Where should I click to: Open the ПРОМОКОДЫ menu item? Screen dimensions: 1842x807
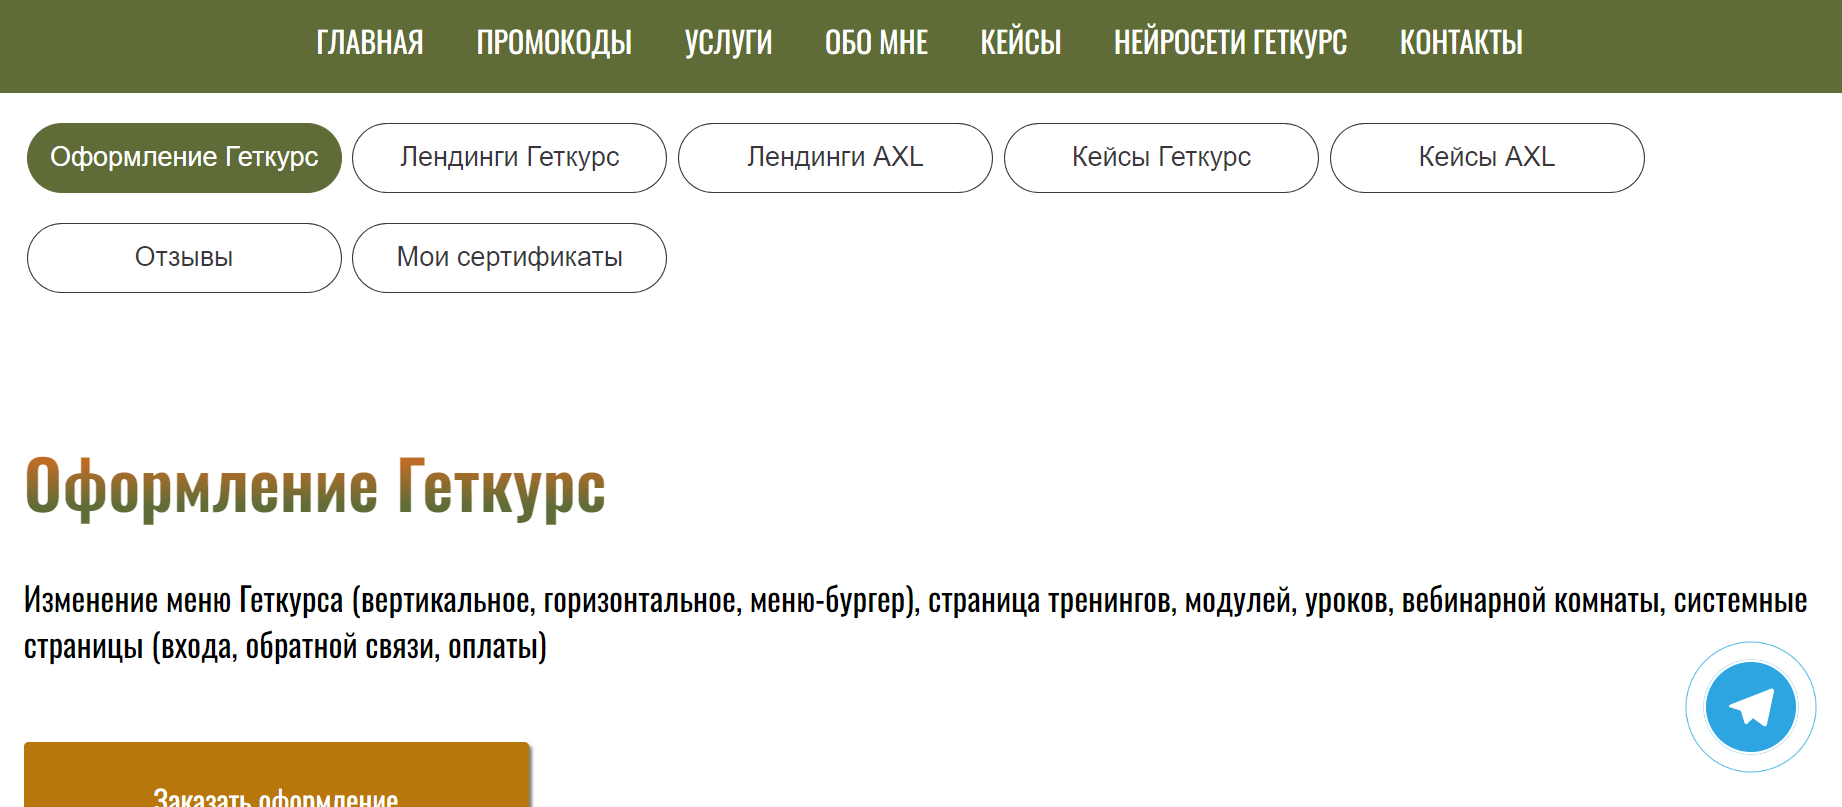554,43
